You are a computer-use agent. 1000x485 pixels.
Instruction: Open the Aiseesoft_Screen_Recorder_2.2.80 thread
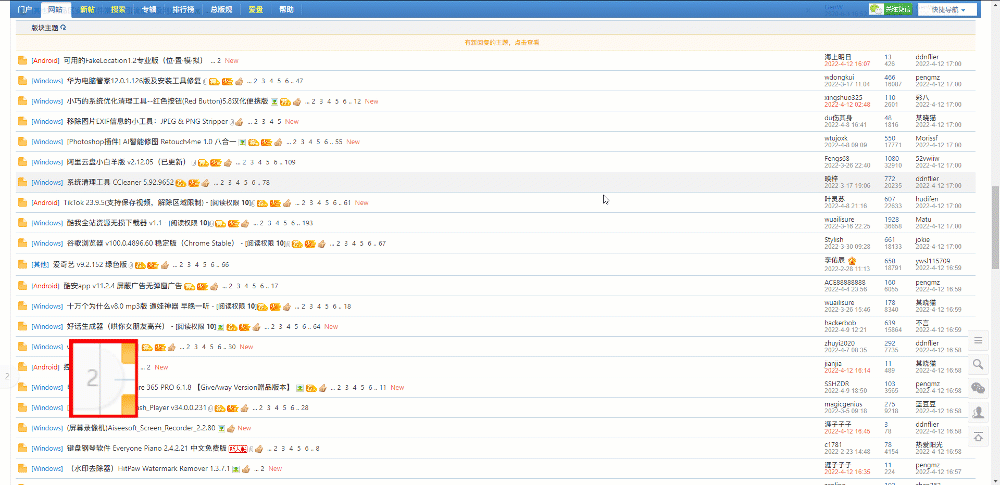[141, 428]
